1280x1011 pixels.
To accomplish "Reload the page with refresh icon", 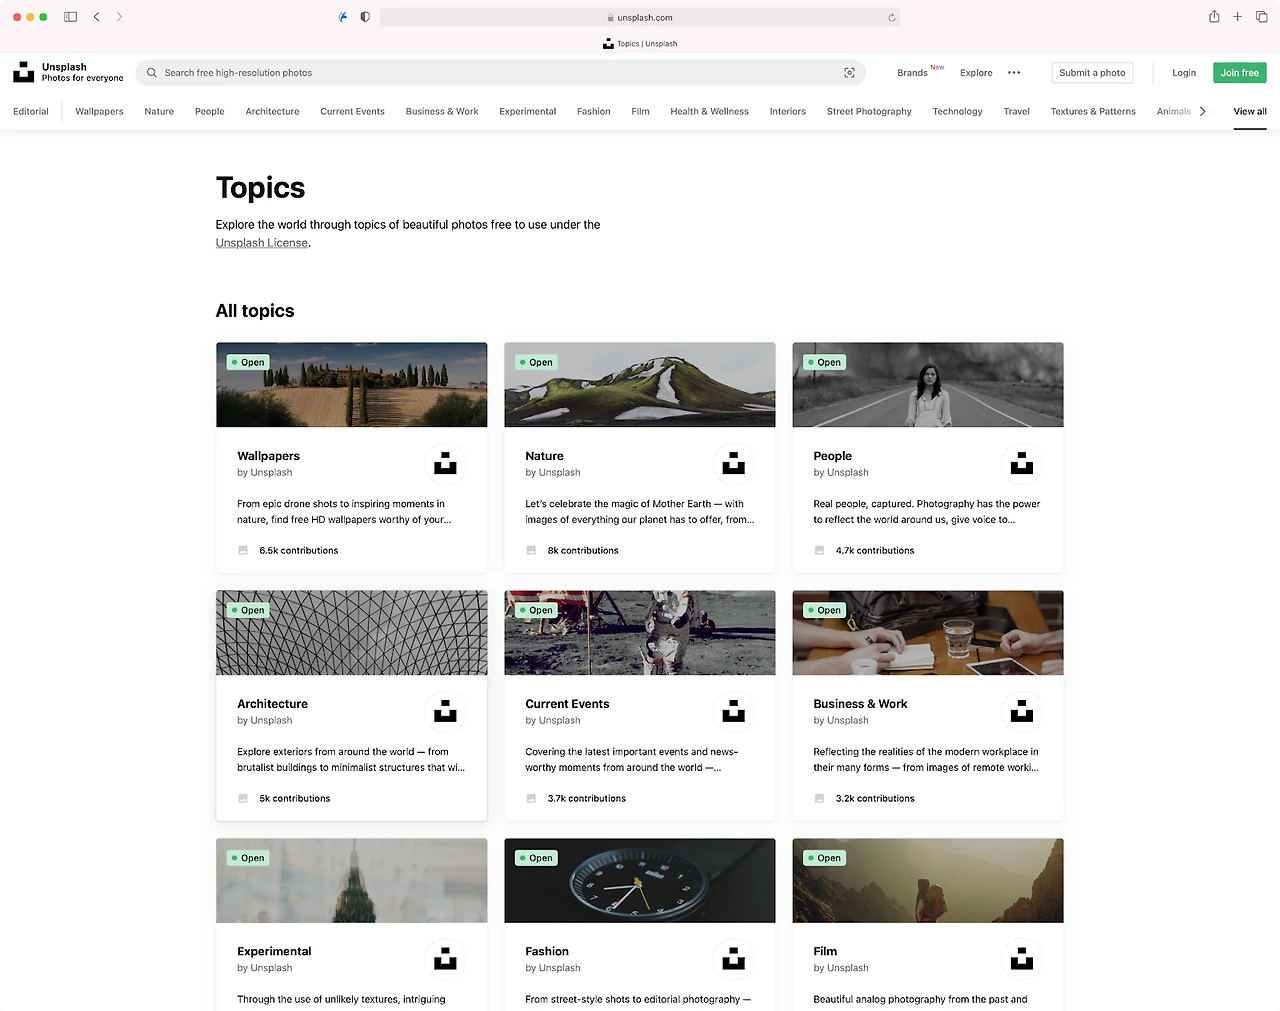I will click(x=891, y=17).
